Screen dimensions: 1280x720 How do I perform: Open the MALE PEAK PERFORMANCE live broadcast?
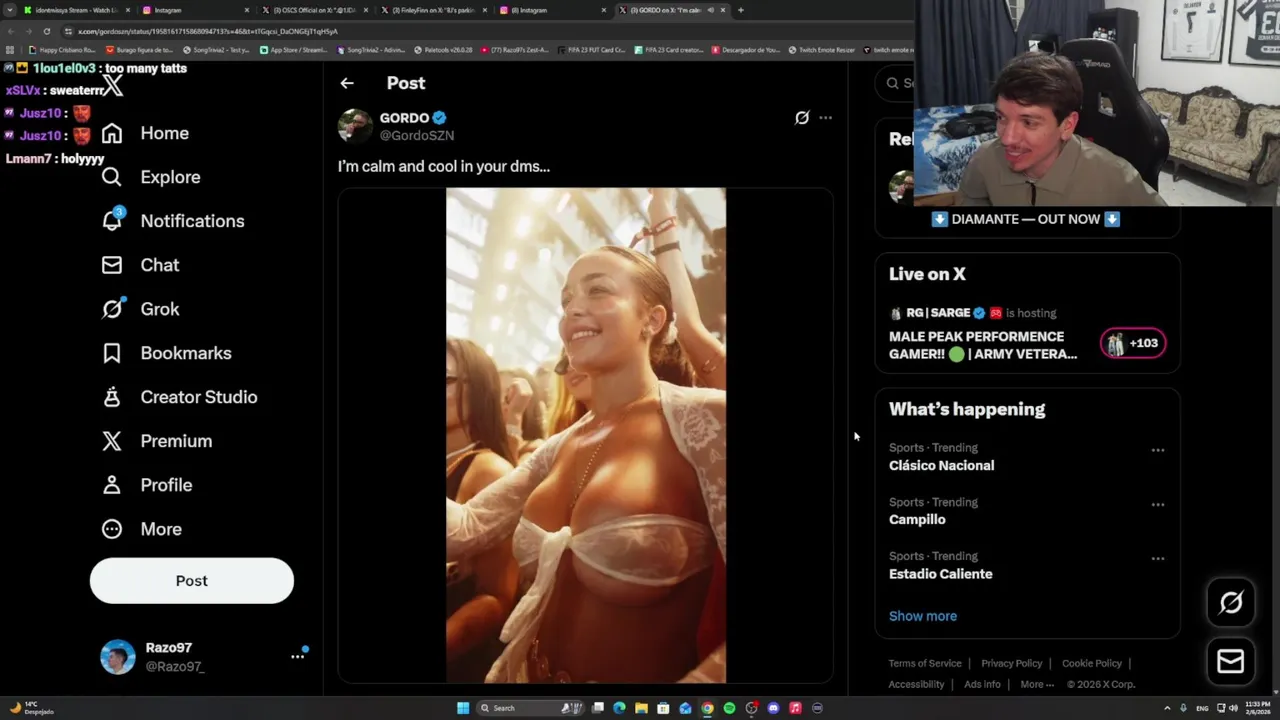pyautogui.click(x=983, y=345)
